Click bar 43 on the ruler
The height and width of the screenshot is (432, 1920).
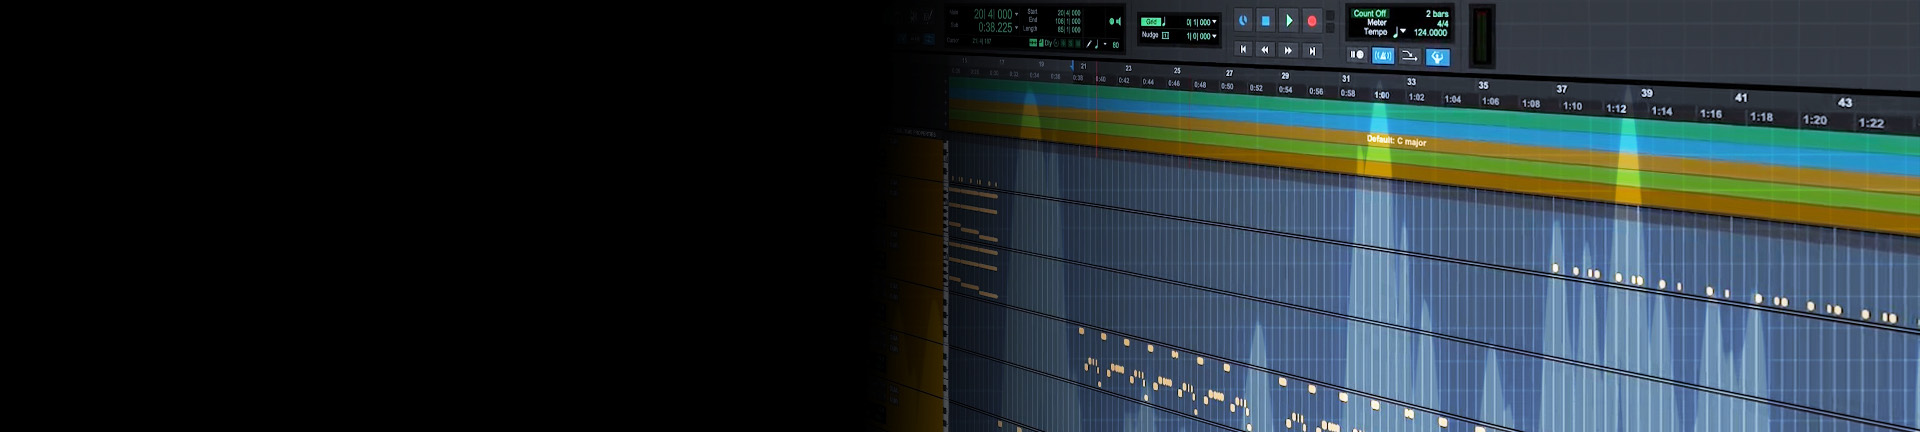[x=1845, y=102]
